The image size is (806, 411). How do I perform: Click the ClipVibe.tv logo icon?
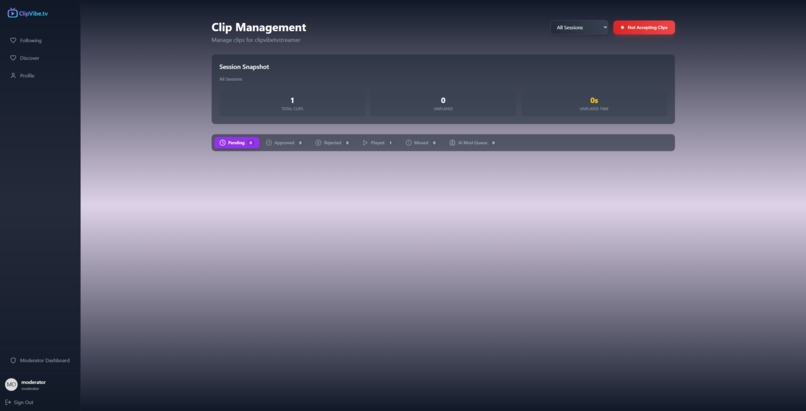12,13
